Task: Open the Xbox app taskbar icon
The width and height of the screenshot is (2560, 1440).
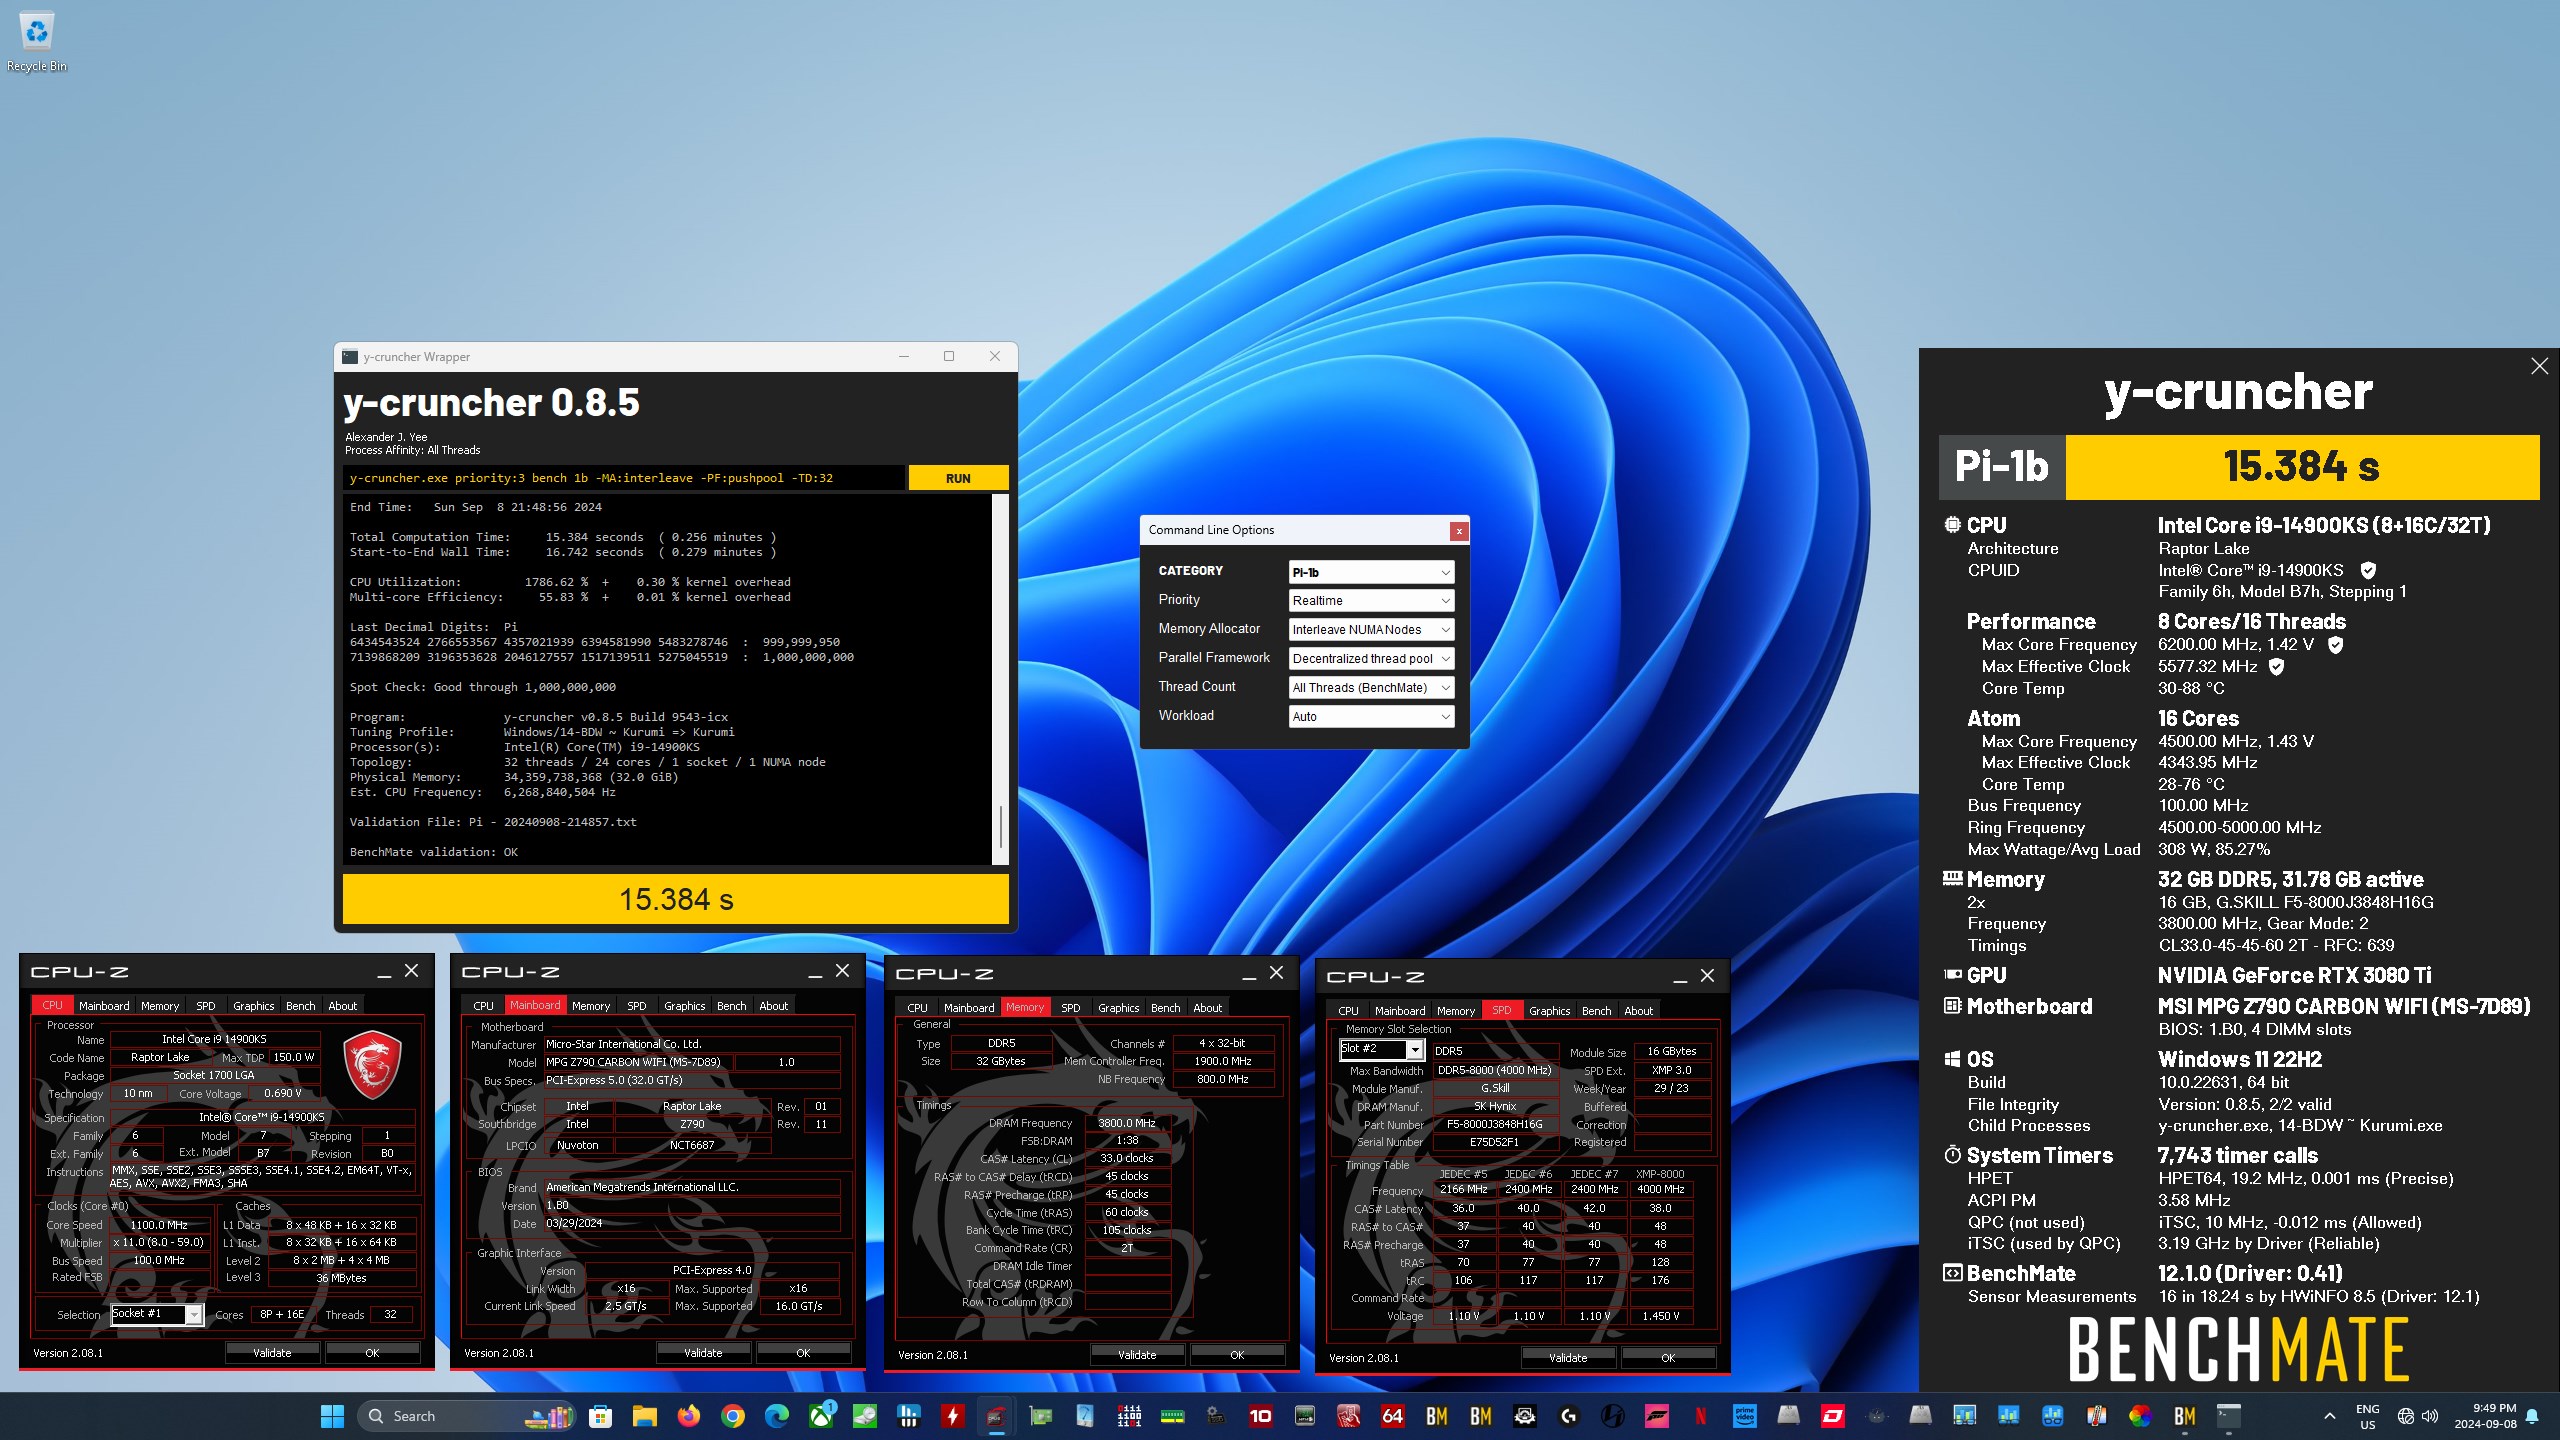Action: 821,1416
